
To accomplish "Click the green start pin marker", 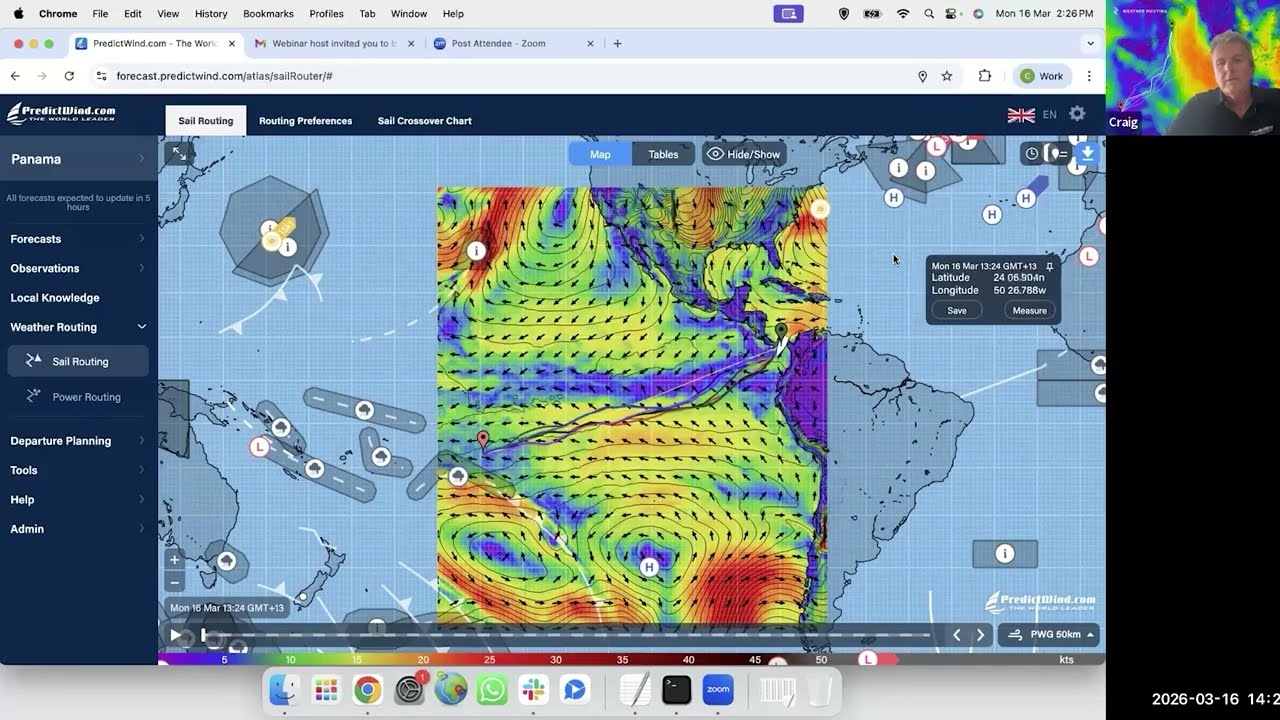I will [x=781, y=330].
